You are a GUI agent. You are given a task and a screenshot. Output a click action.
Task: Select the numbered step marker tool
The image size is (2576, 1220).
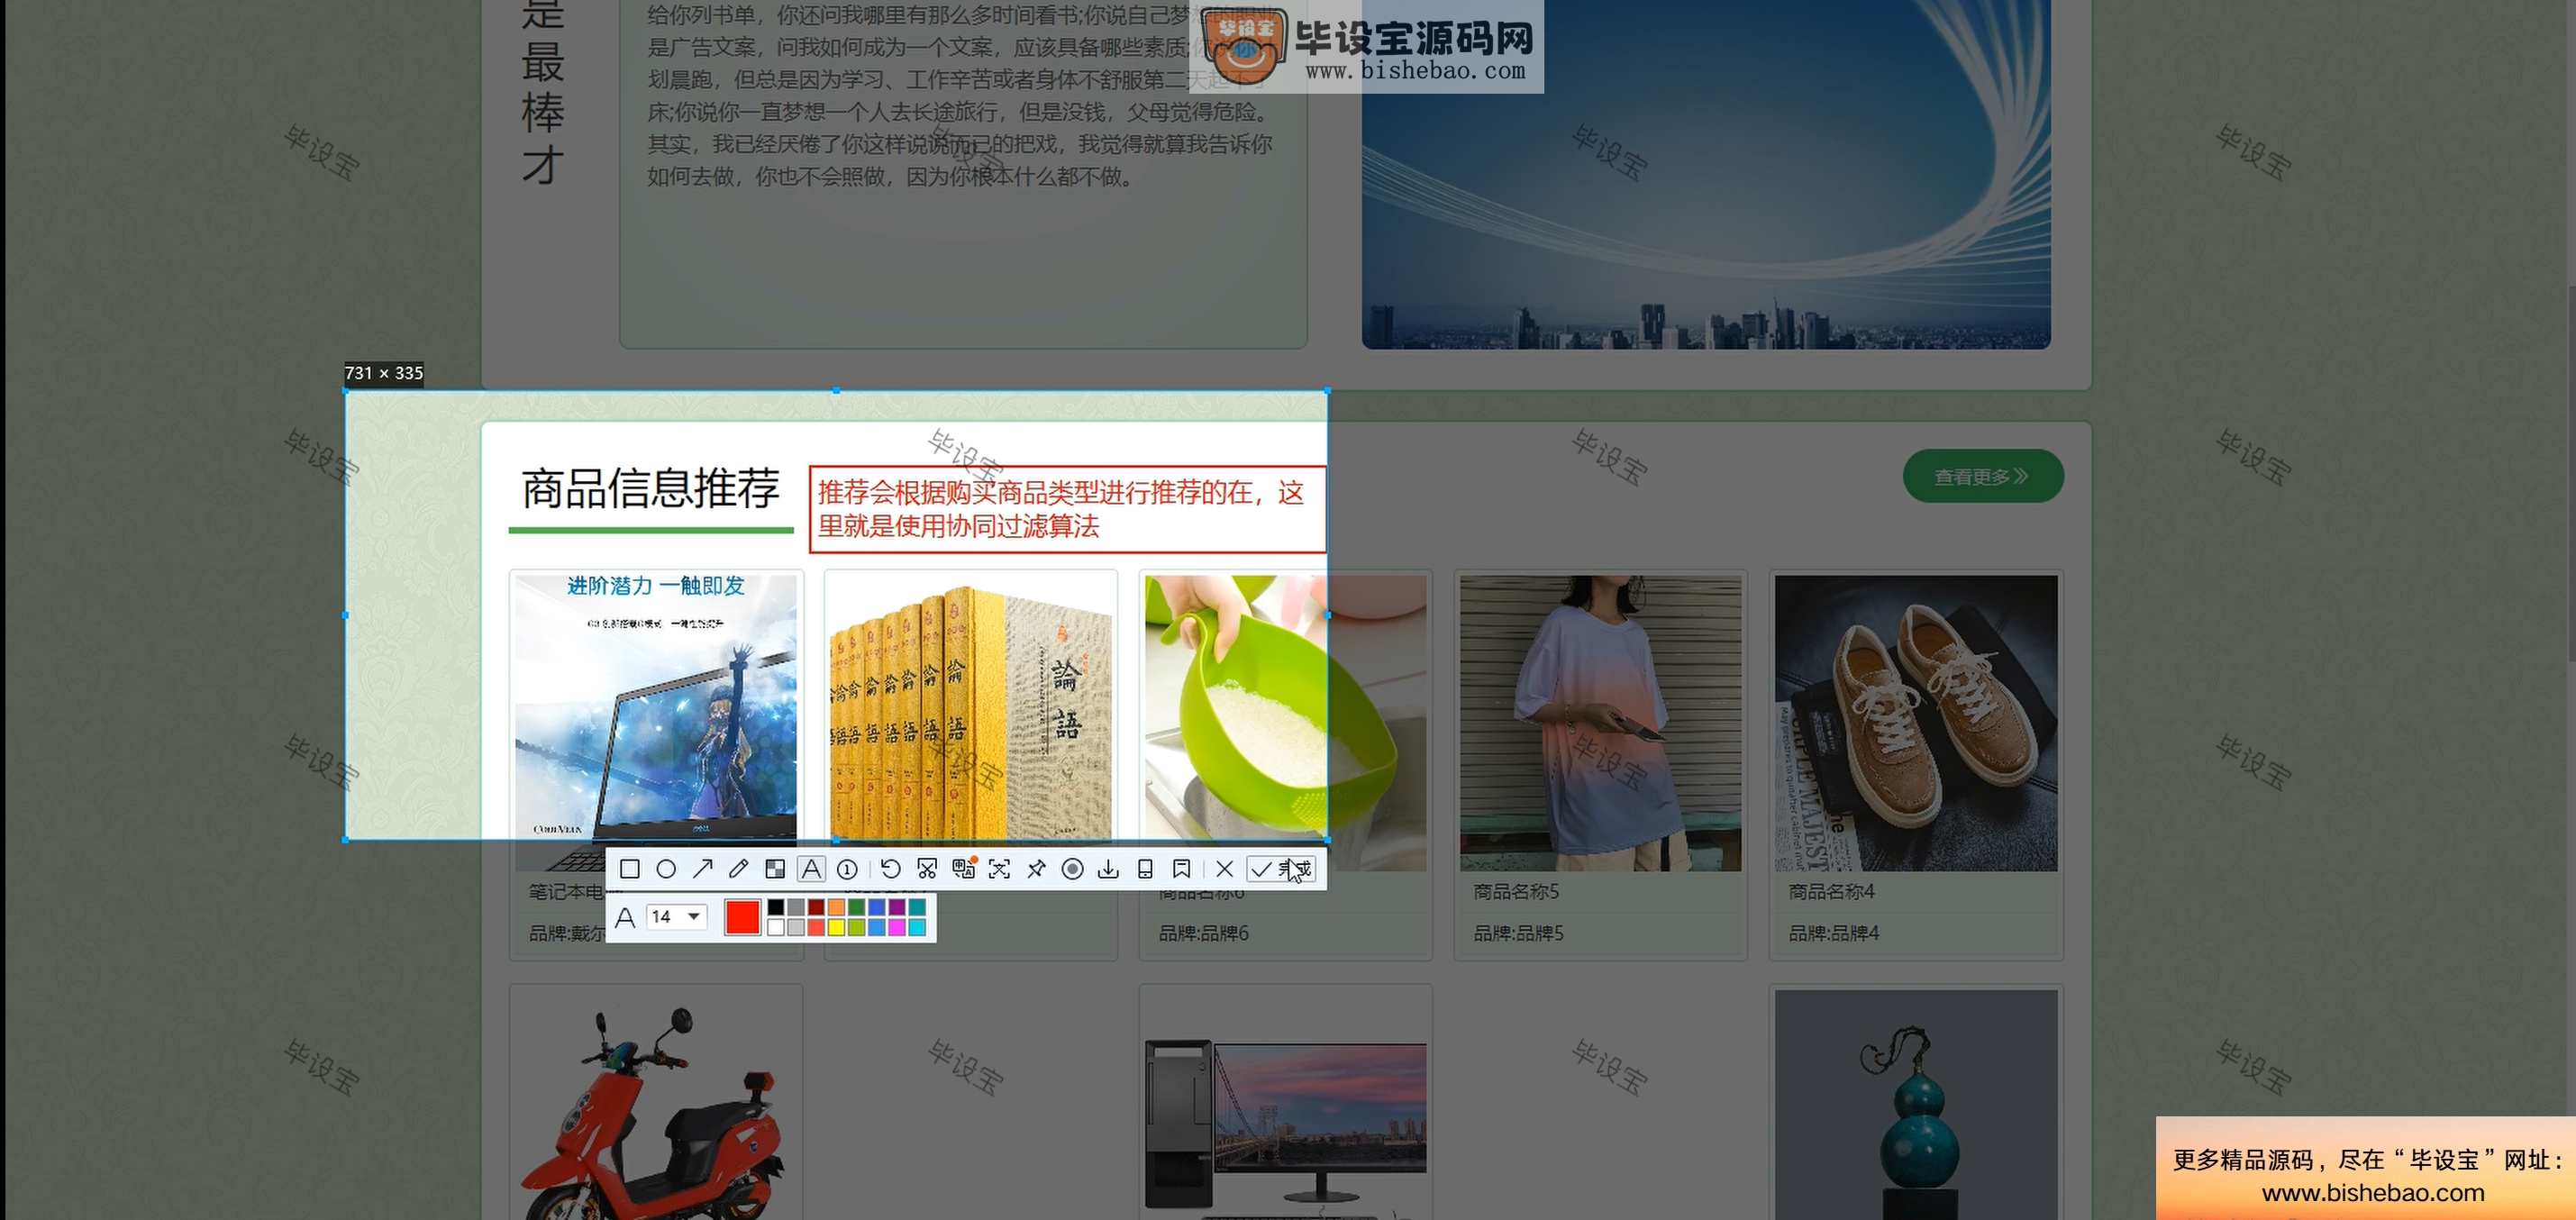(847, 869)
